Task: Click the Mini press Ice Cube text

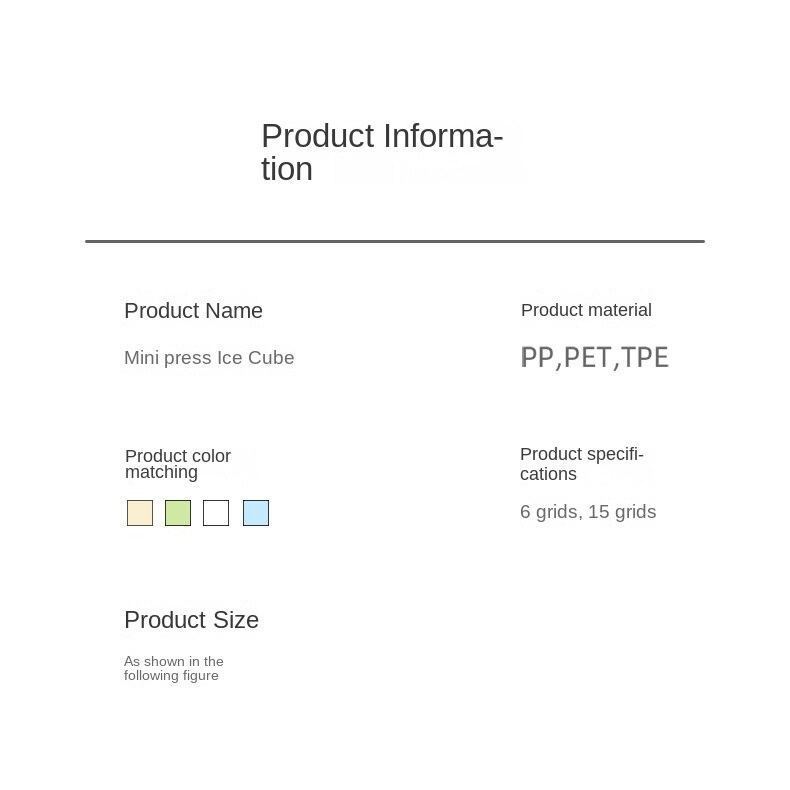Action: coord(209,358)
